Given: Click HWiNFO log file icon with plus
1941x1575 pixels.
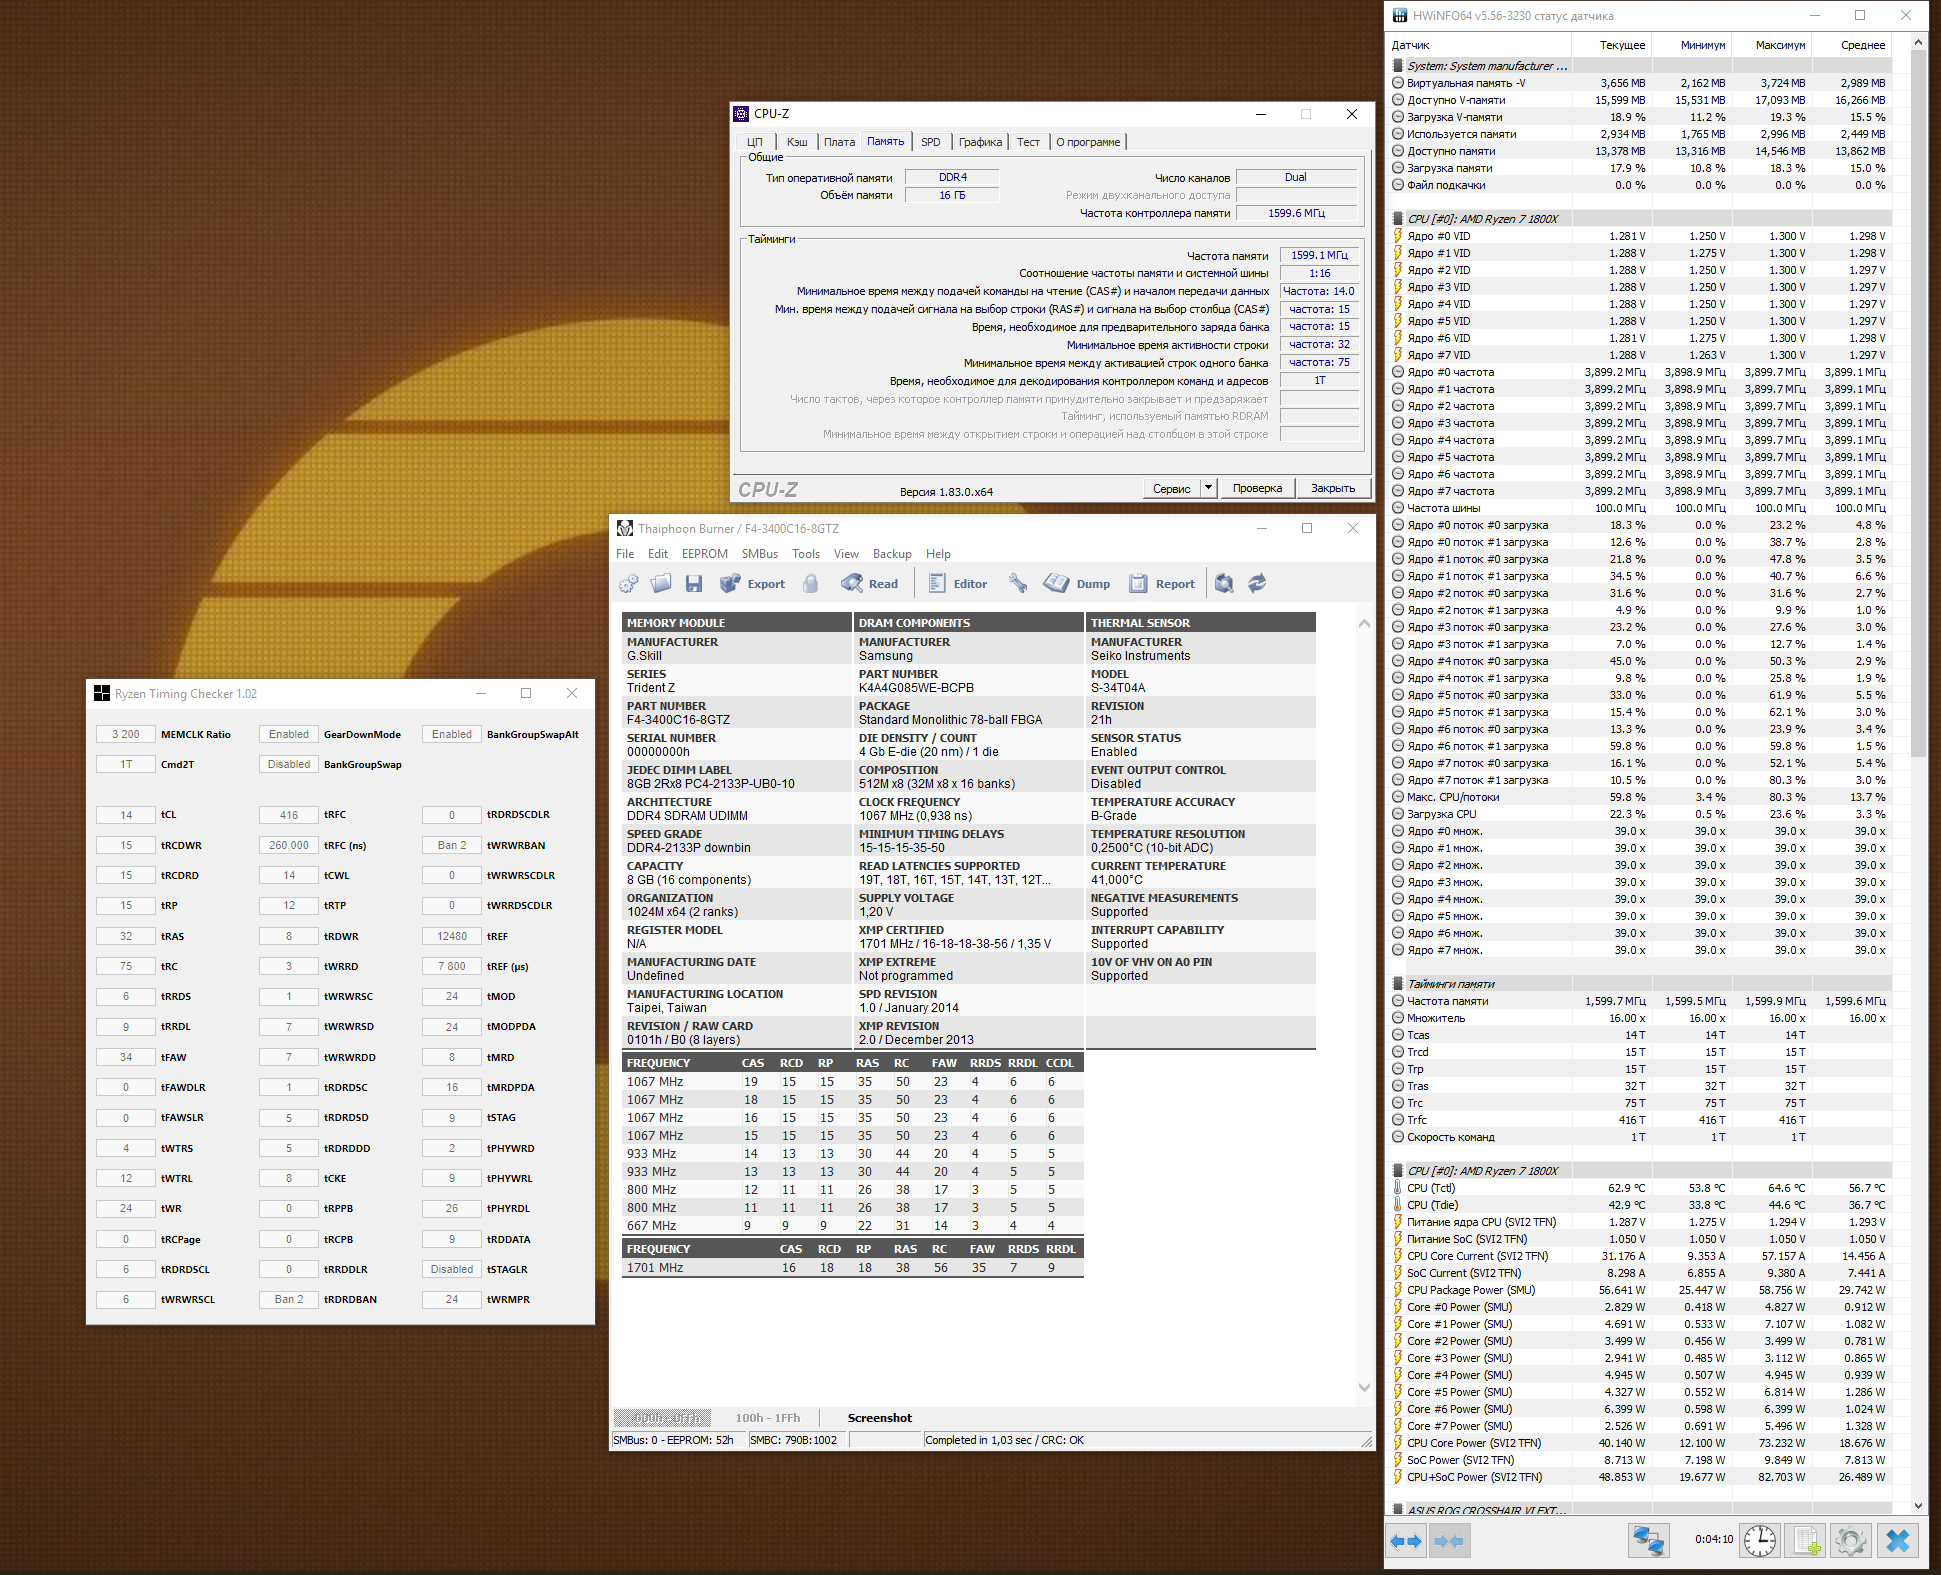Looking at the screenshot, I should coord(1806,1541).
